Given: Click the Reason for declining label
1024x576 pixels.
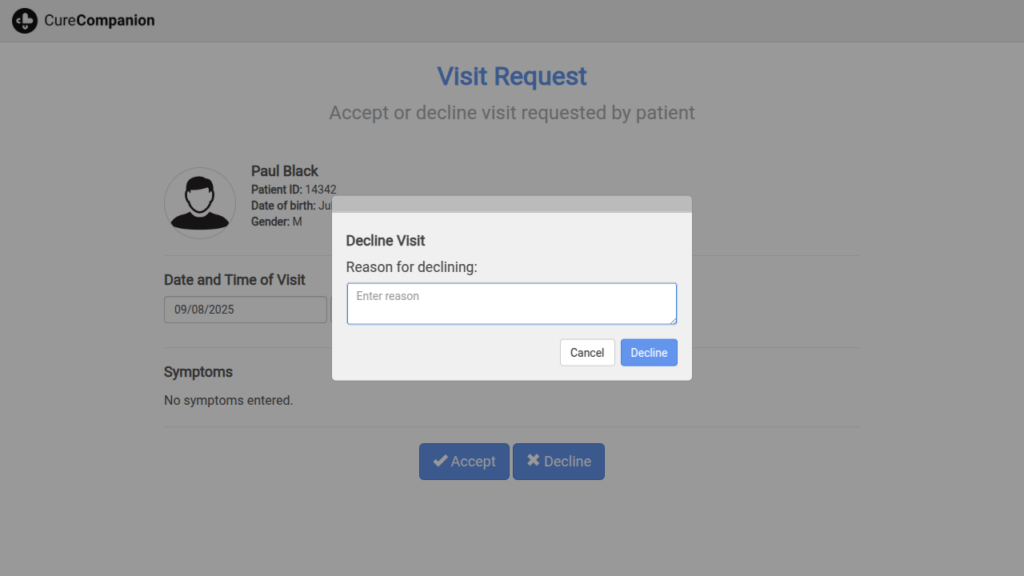Looking at the screenshot, I should click(x=412, y=267).
